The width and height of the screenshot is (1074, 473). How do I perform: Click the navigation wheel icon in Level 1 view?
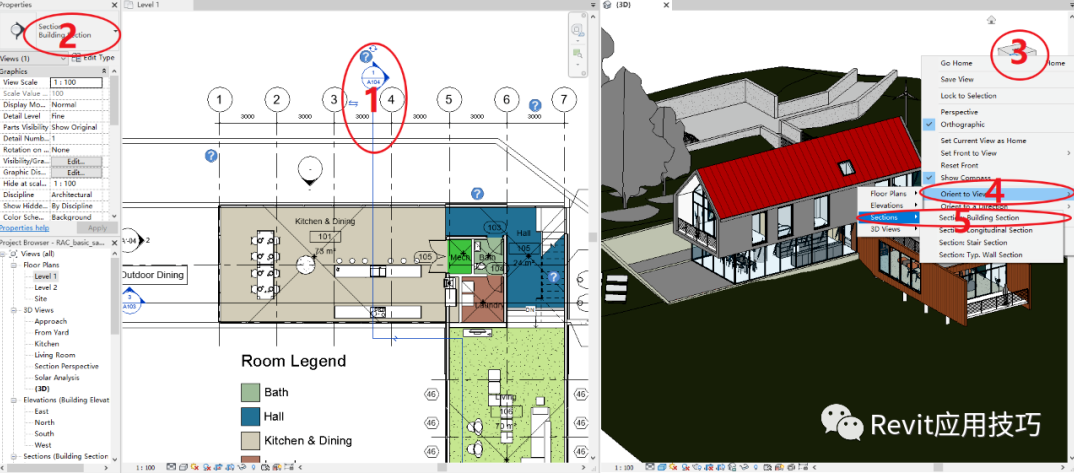pyautogui.click(x=577, y=30)
